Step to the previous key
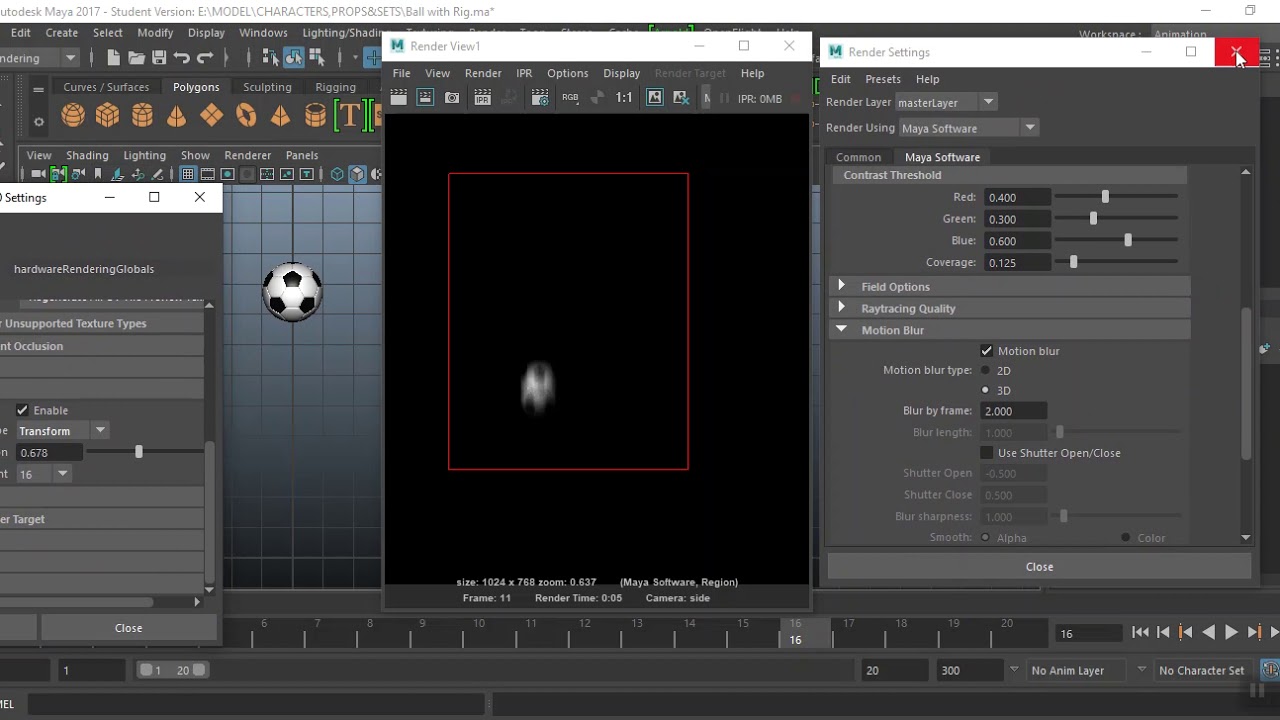The image size is (1280, 720). pyautogui.click(x=1186, y=632)
